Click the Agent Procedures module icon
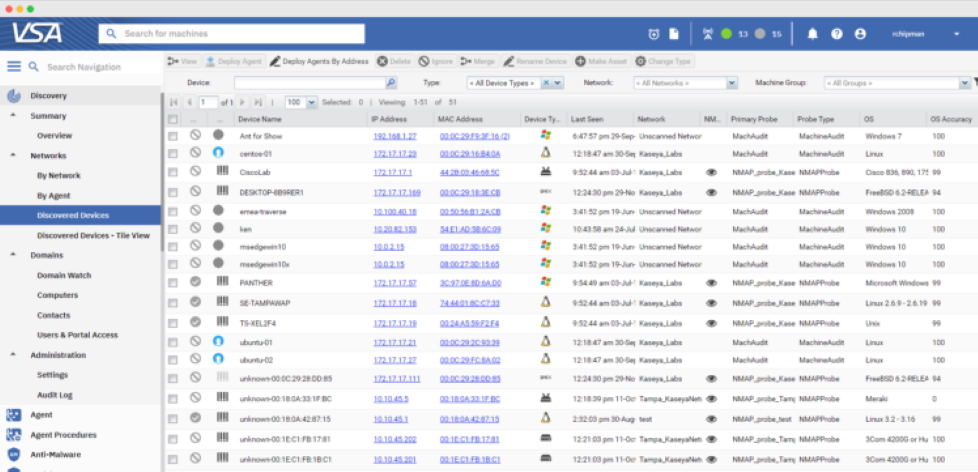The width and height of the screenshot is (978, 472). click(x=14, y=435)
